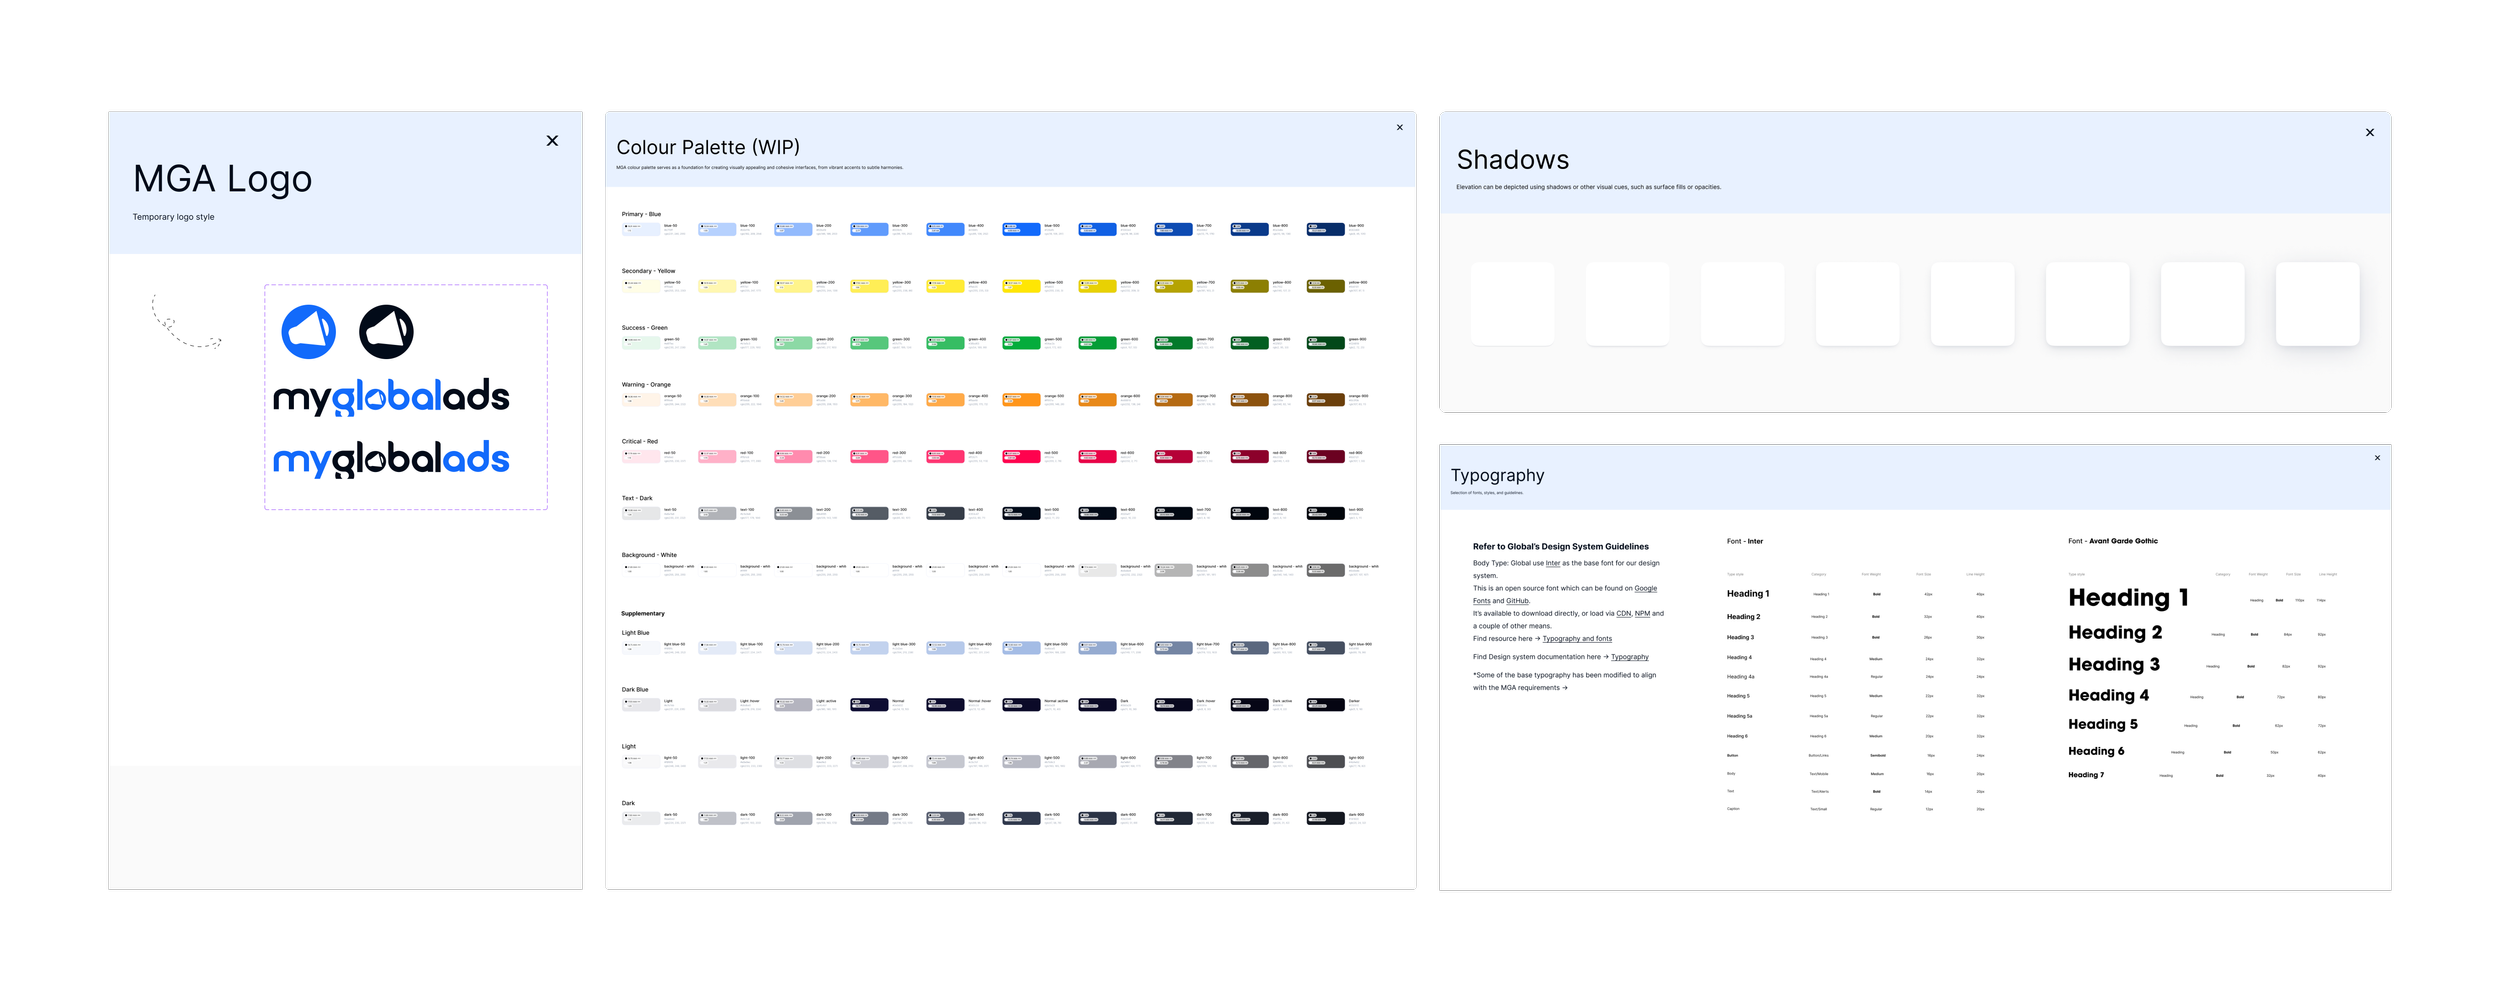
Task: Select the text-300 colour swatch
Action: pyautogui.click(x=869, y=513)
